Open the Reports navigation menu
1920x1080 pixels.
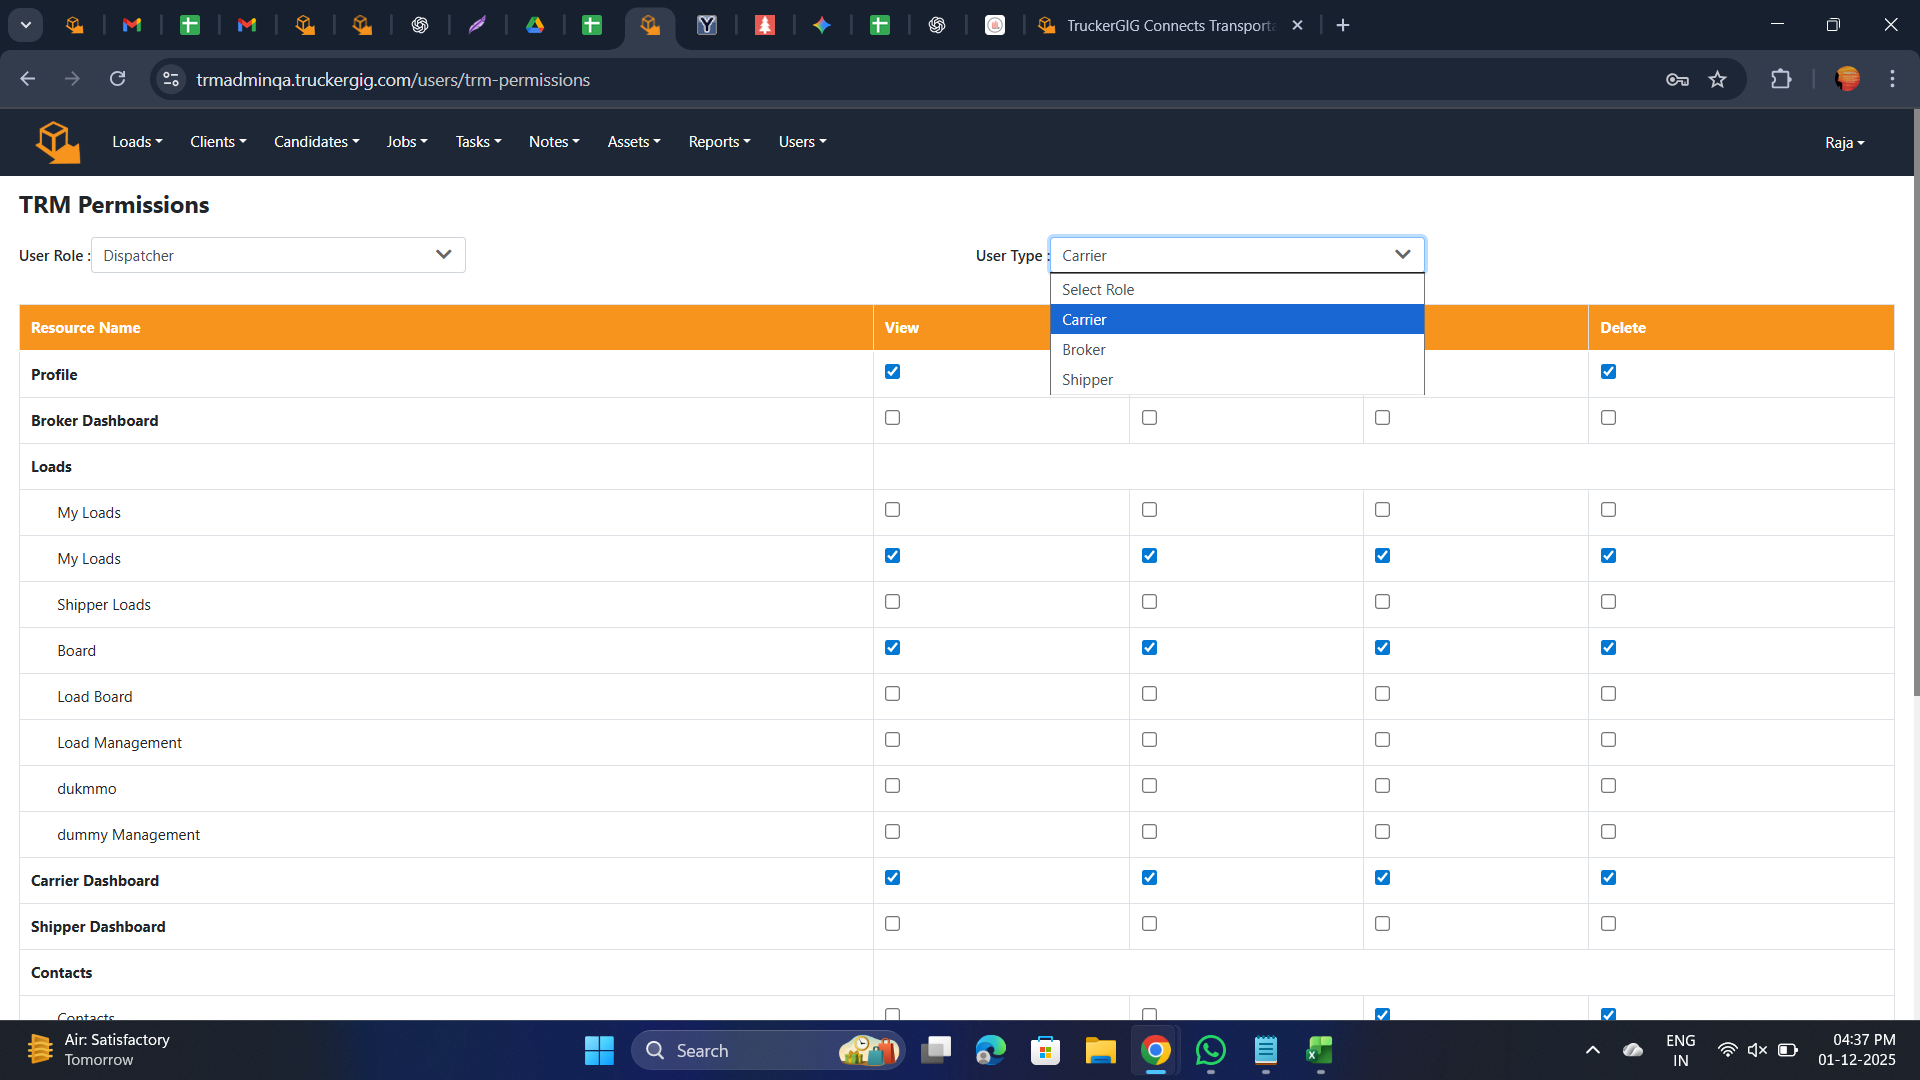pos(719,142)
